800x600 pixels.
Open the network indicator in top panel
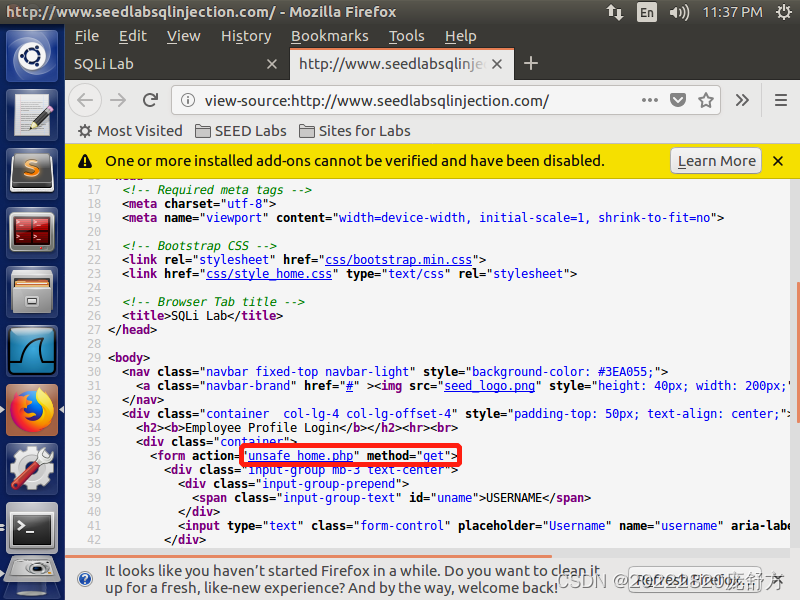pos(615,12)
